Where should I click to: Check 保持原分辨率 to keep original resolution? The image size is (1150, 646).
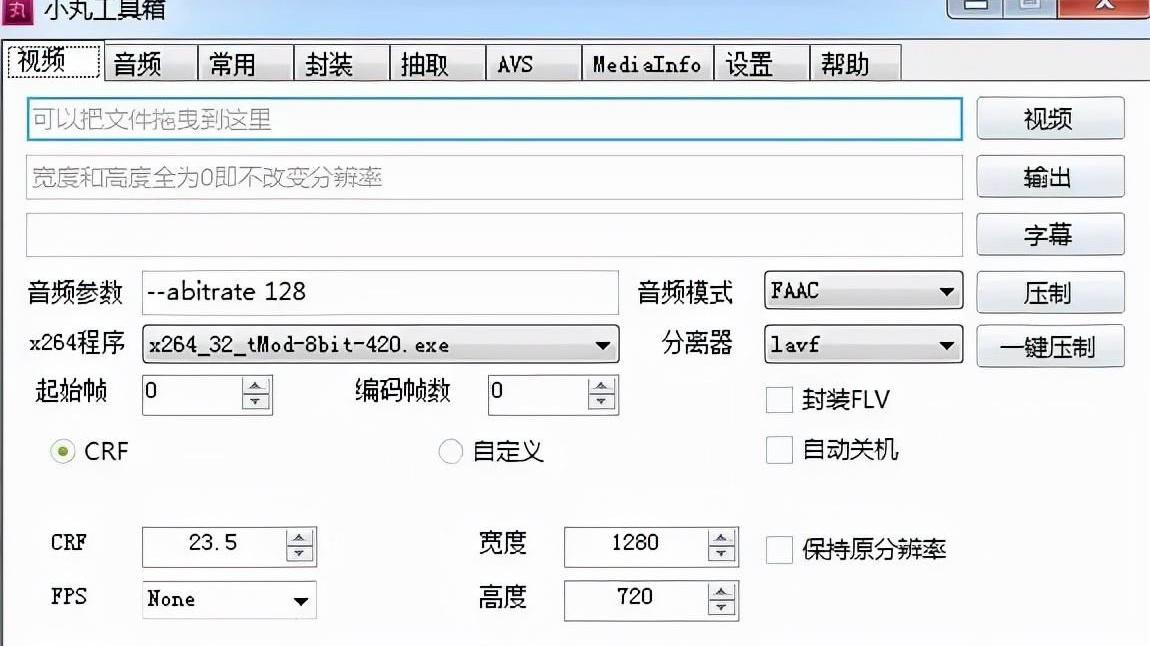(779, 548)
